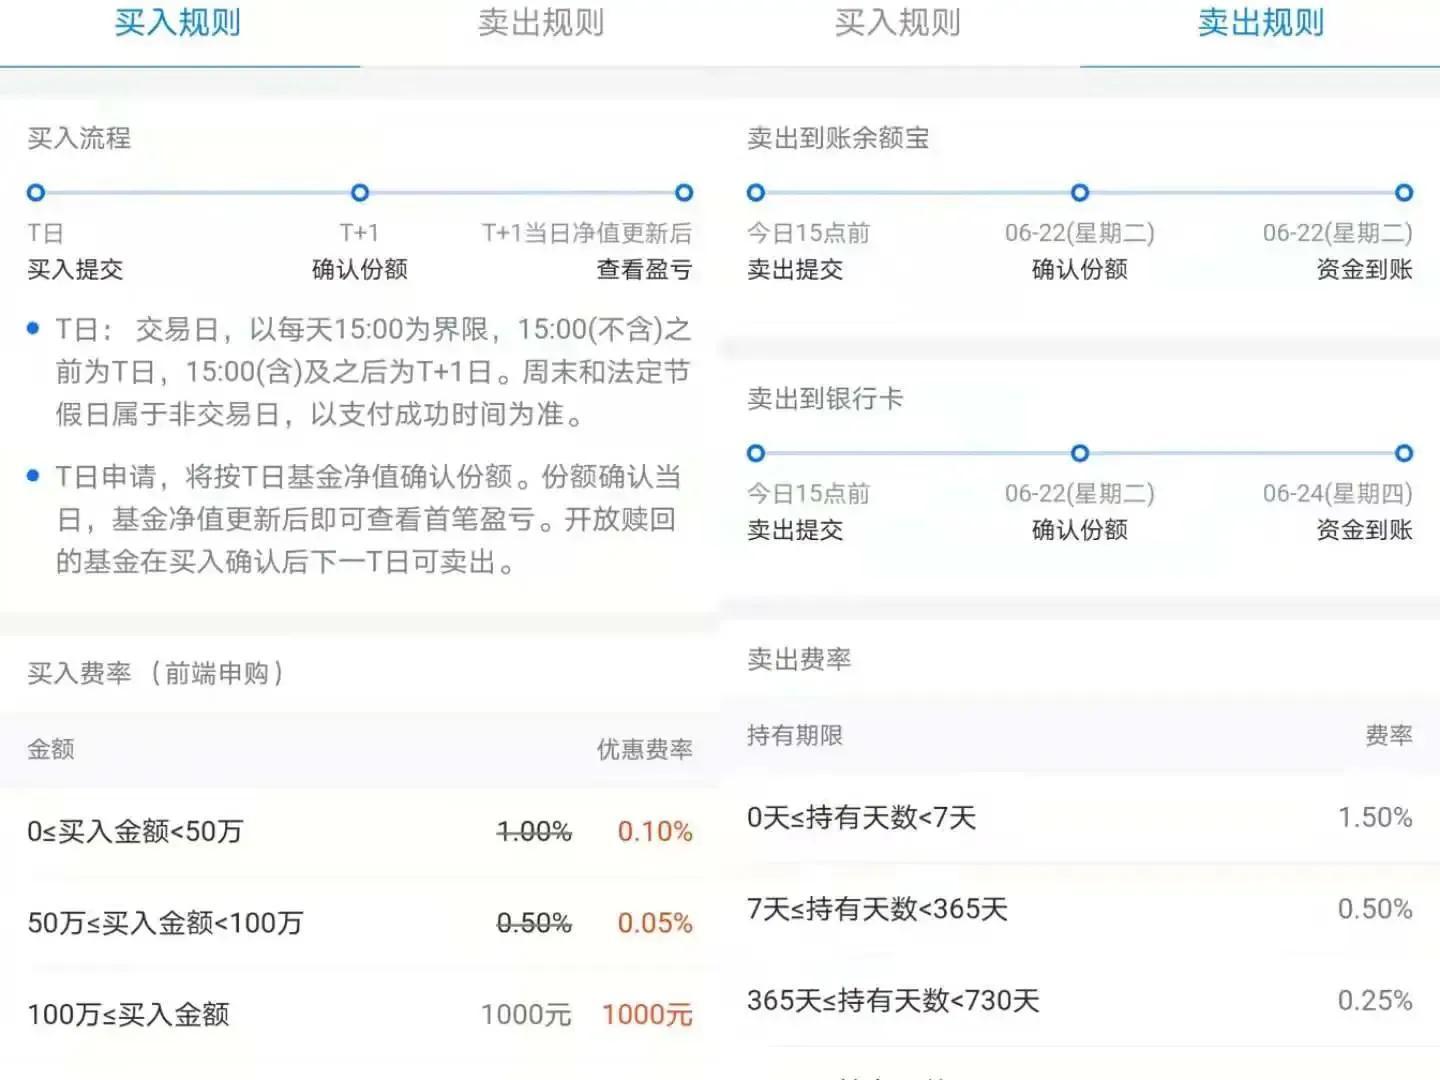Click the 确认份额 node in 卖出到银行卡 flow
Screen dimensions: 1440x1080
point(1079,453)
